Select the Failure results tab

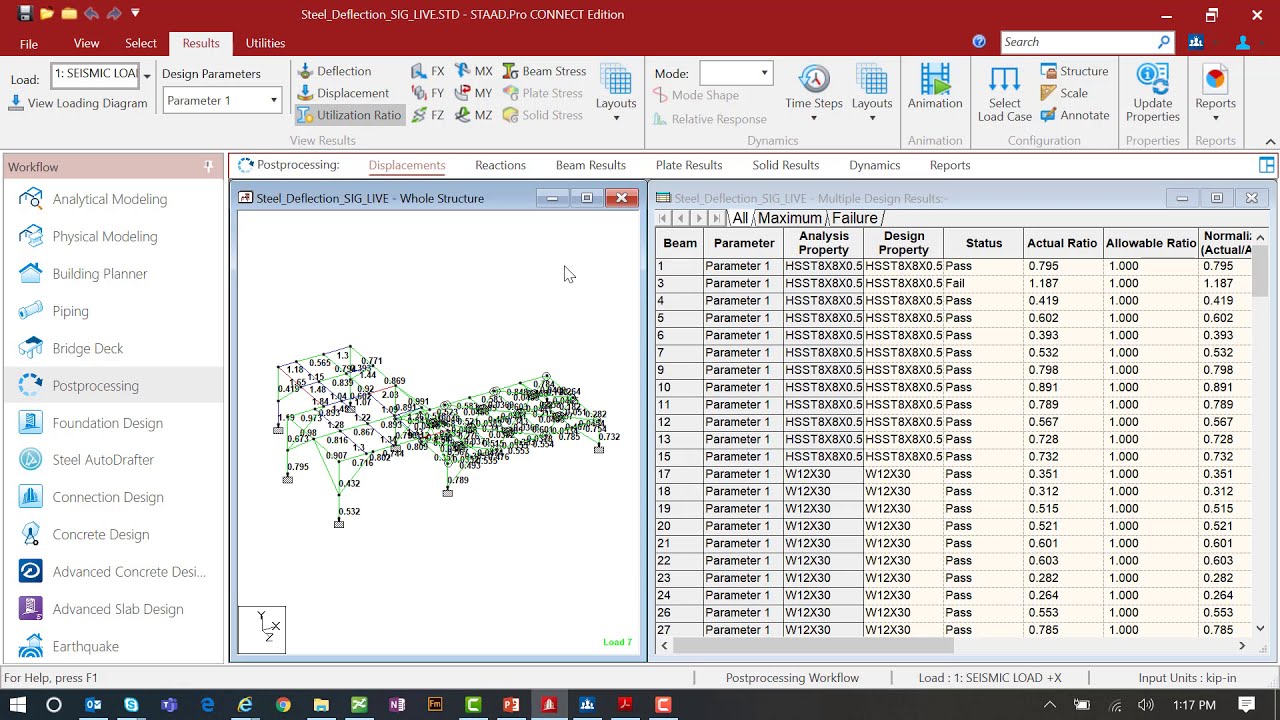[855, 218]
